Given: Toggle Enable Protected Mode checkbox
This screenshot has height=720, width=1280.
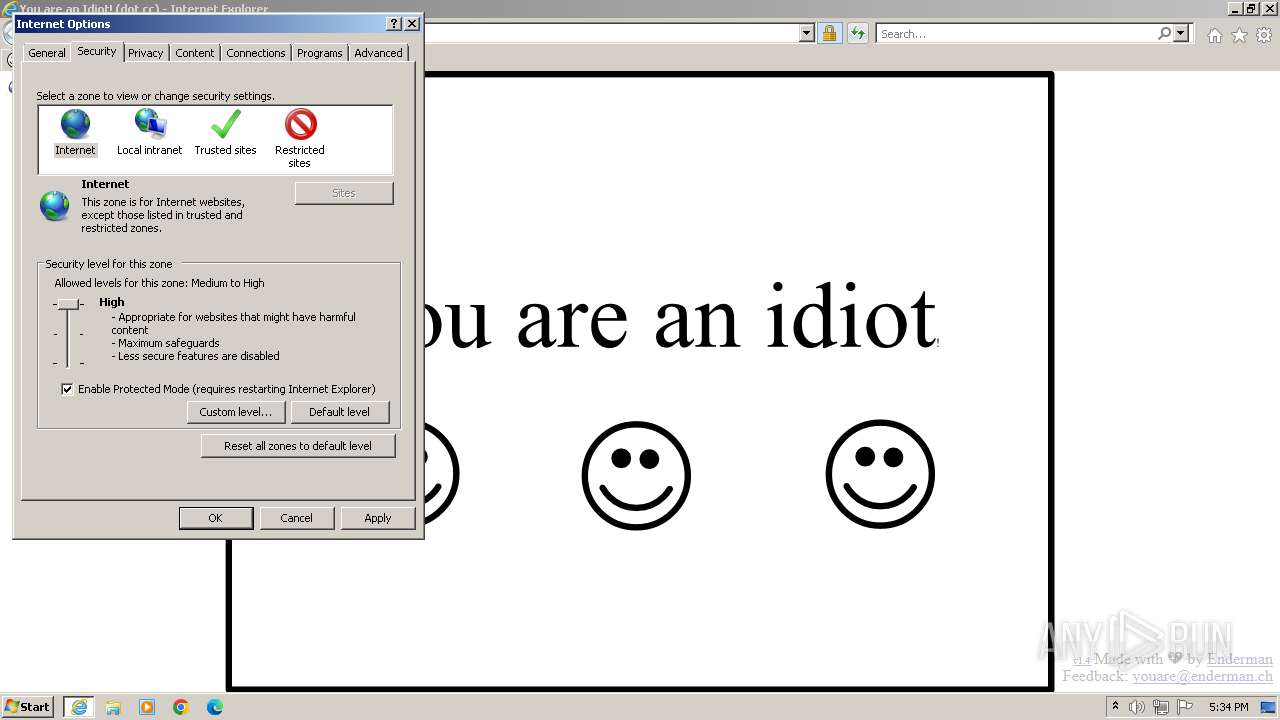Looking at the screenshot, I should coord(67,389).
